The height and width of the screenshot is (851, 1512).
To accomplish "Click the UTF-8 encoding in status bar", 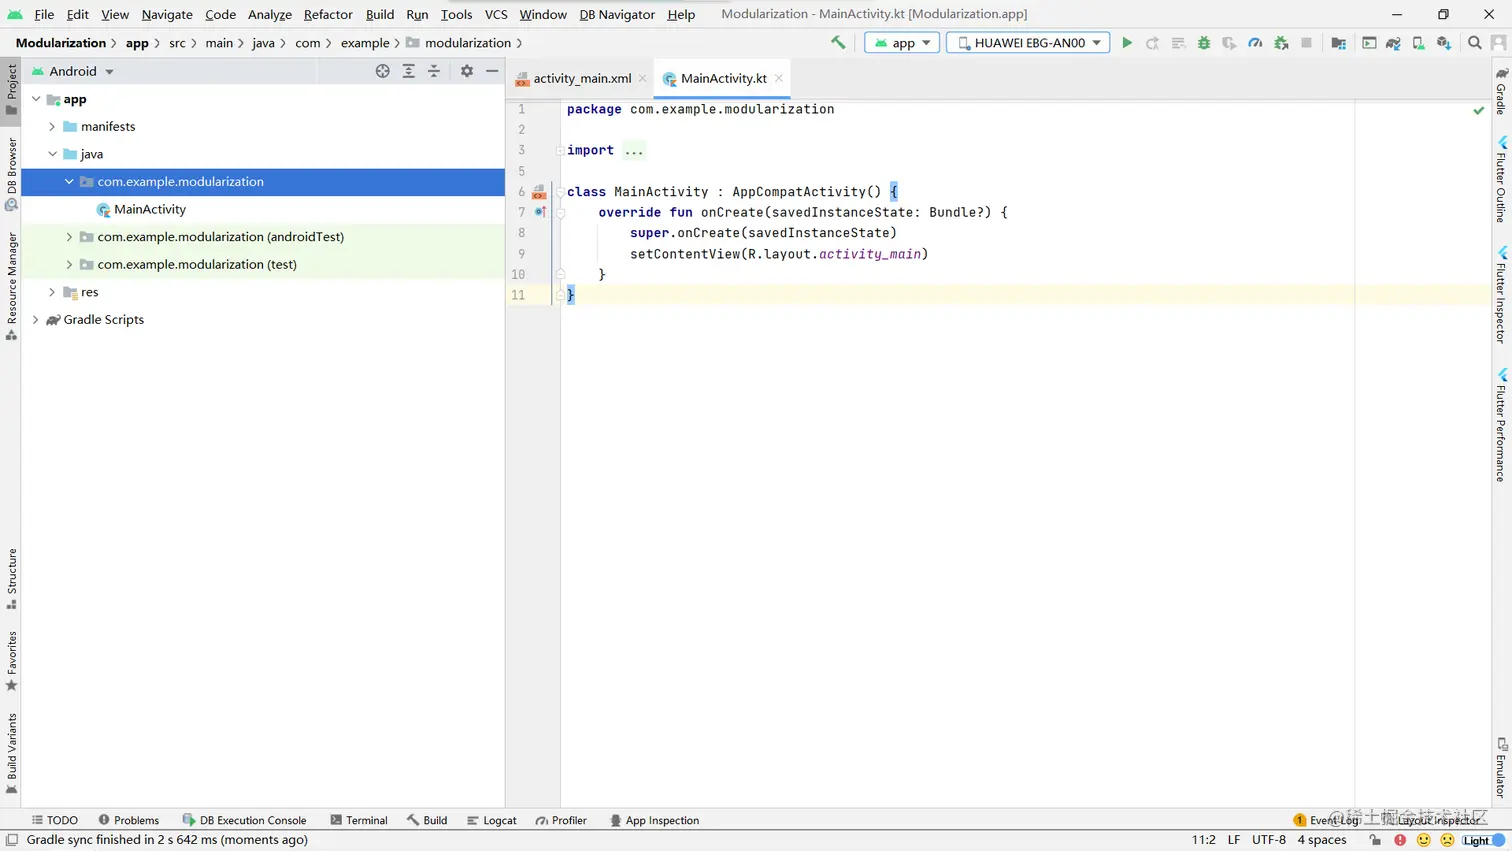I will point(1269,840).
